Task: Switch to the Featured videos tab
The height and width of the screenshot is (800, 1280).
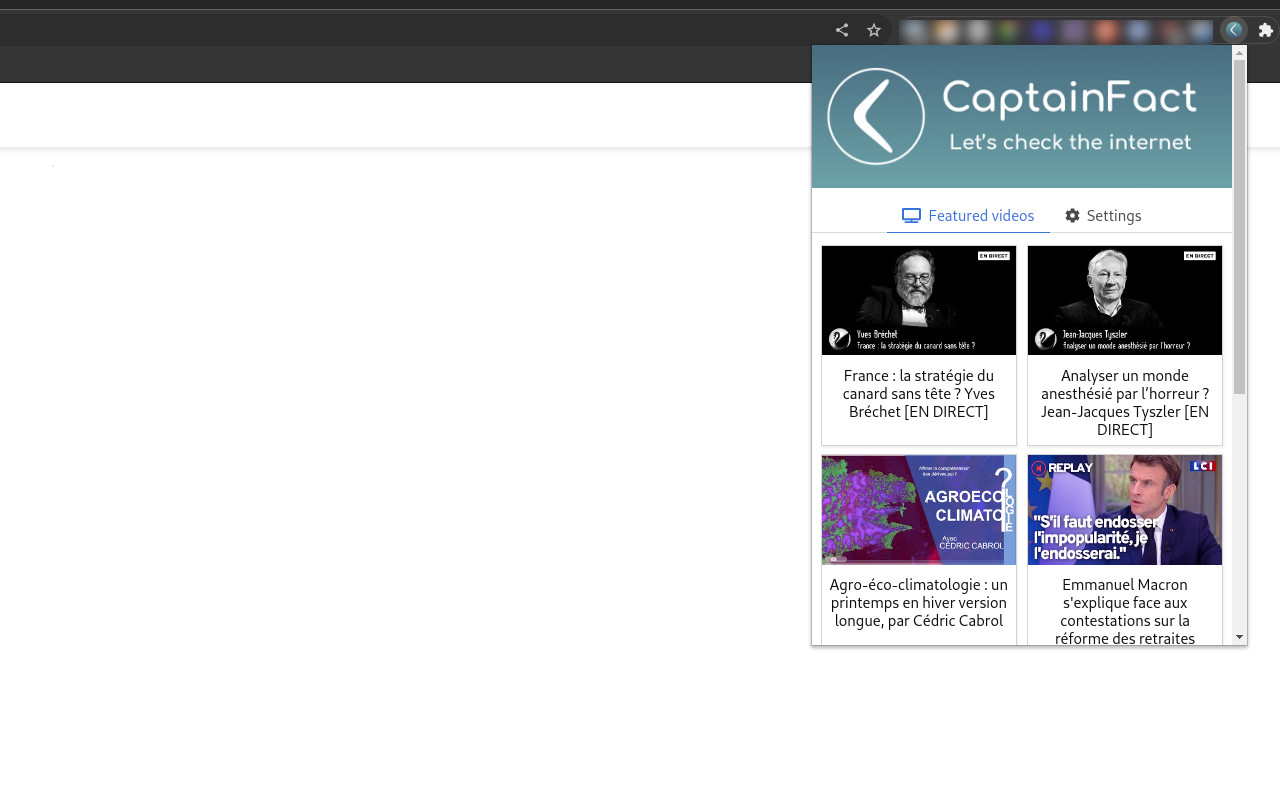Action: point(968,216)
